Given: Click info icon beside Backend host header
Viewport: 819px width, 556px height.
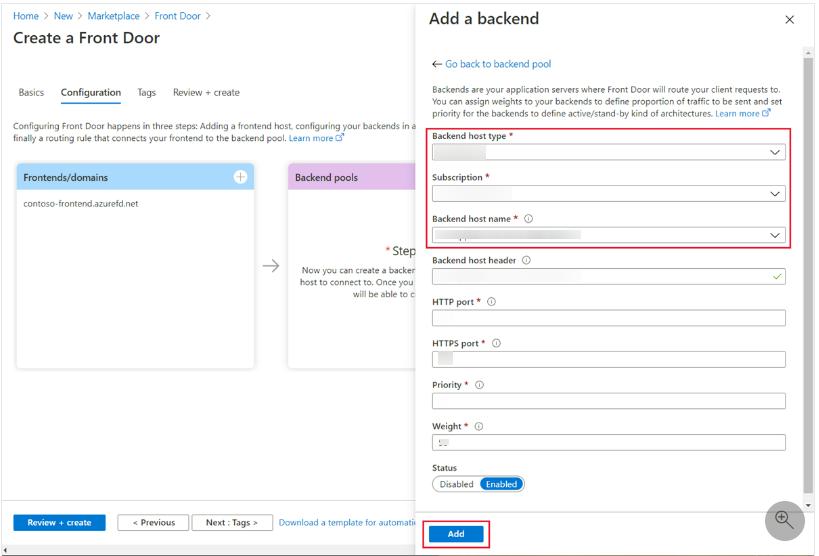Looking at the screenshot, I should pos(526,261).
